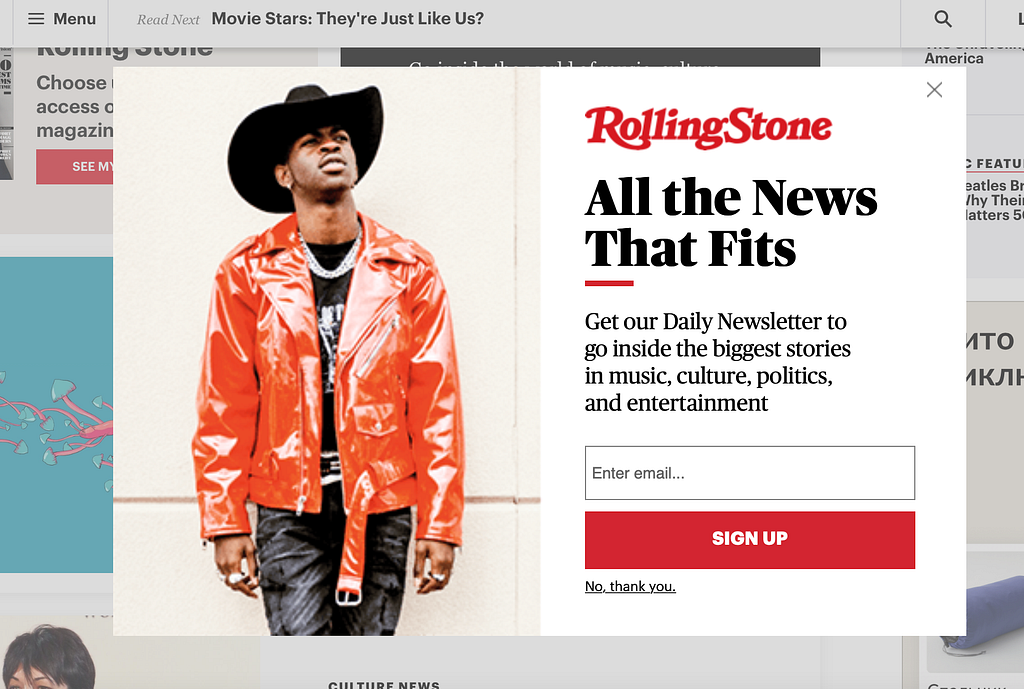The width and height of the screenshot is (1024, 689).
Task: Click the Rolling Stone logo in popup
Action: click(x=709, y=127)
